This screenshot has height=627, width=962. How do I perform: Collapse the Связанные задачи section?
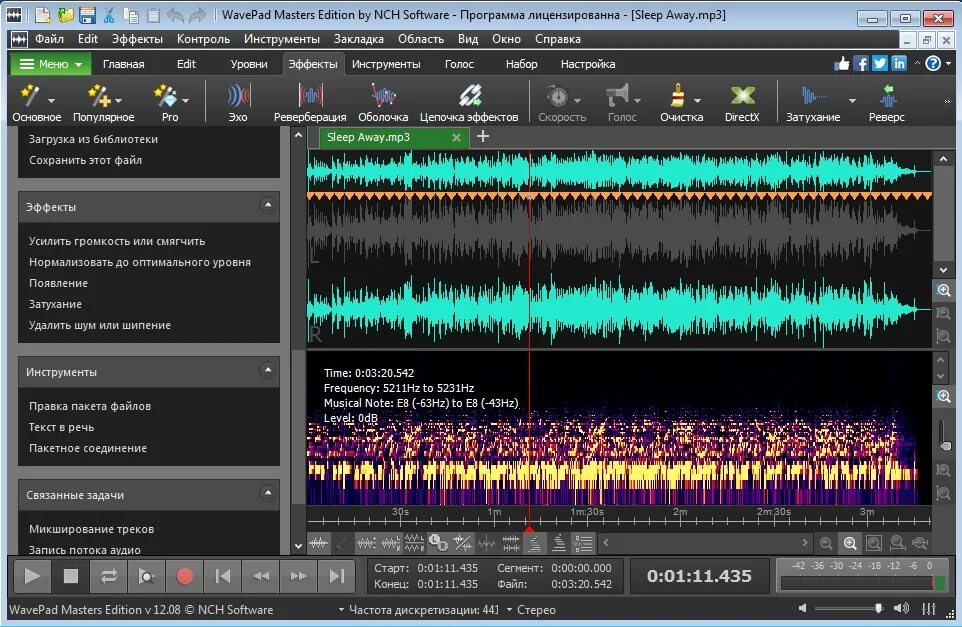[267, 493]
